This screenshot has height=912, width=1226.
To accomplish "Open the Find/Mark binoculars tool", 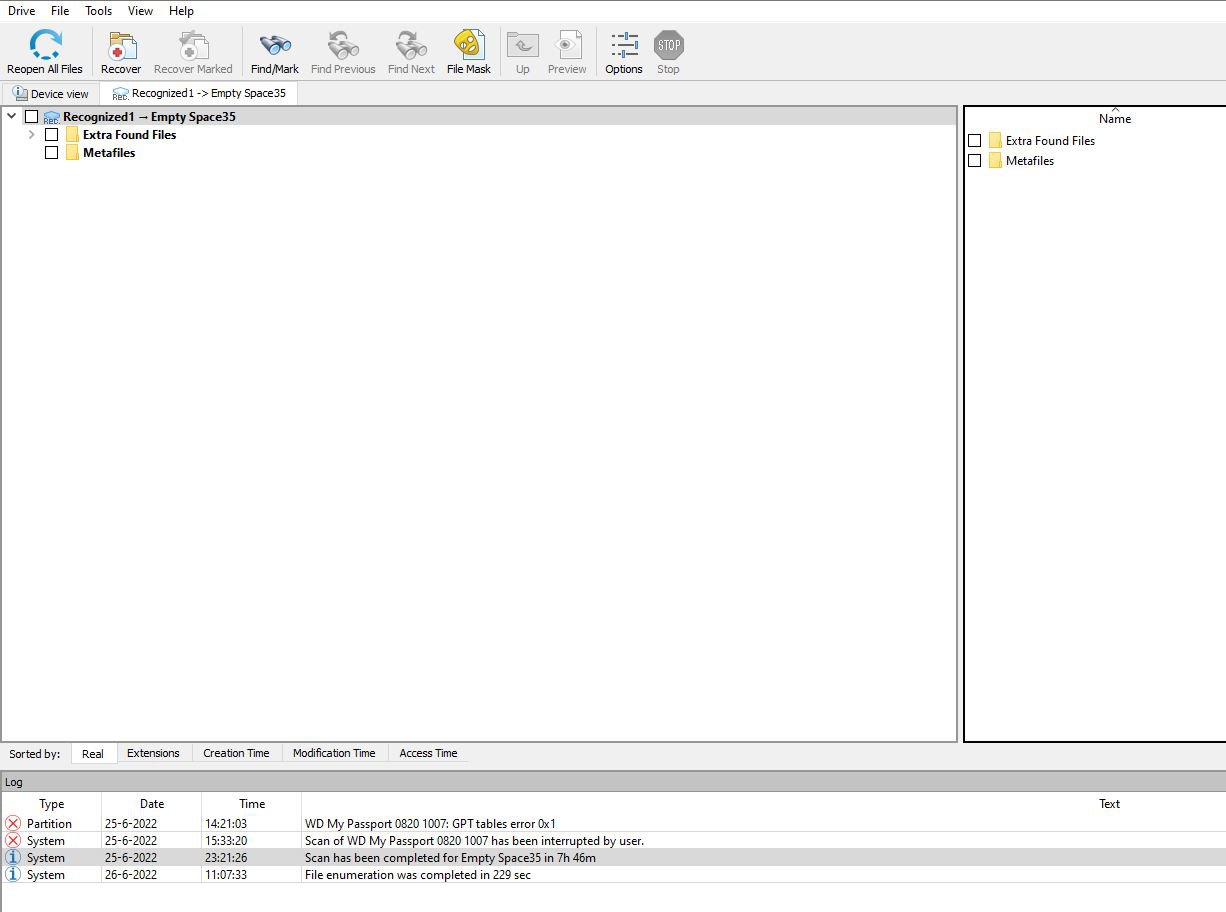I will pyautogui.click(x=275, y=45).
